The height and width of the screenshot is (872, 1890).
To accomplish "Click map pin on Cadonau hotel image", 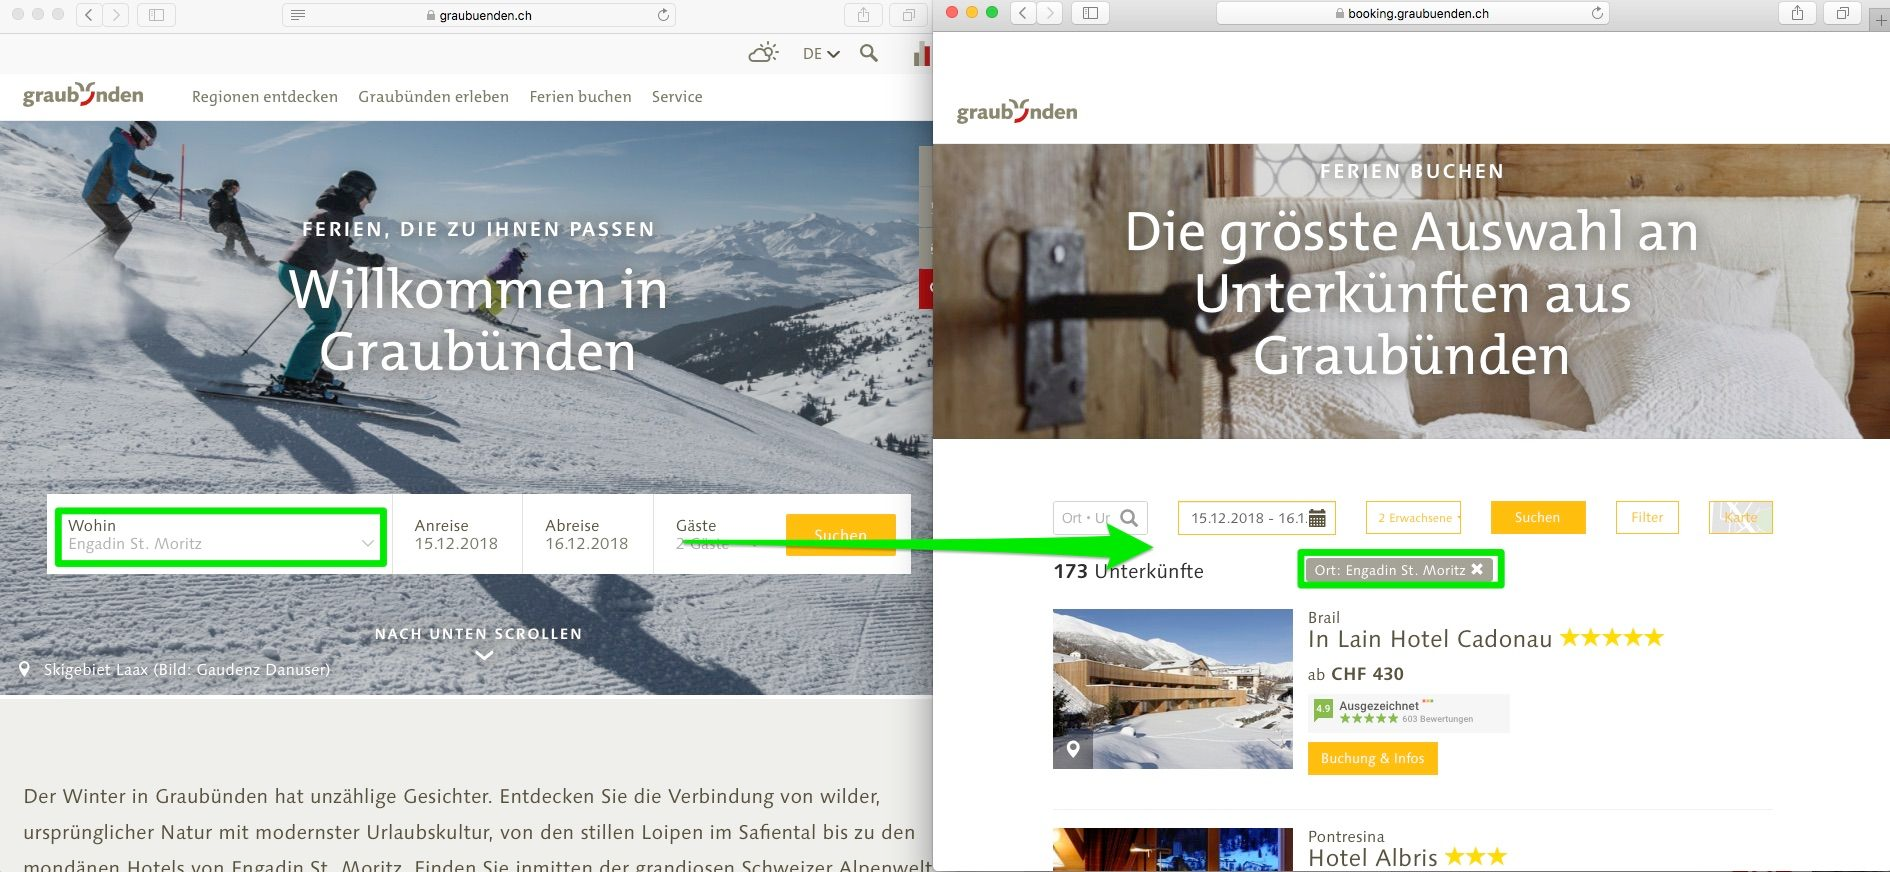I will [x=1073, y=749].
